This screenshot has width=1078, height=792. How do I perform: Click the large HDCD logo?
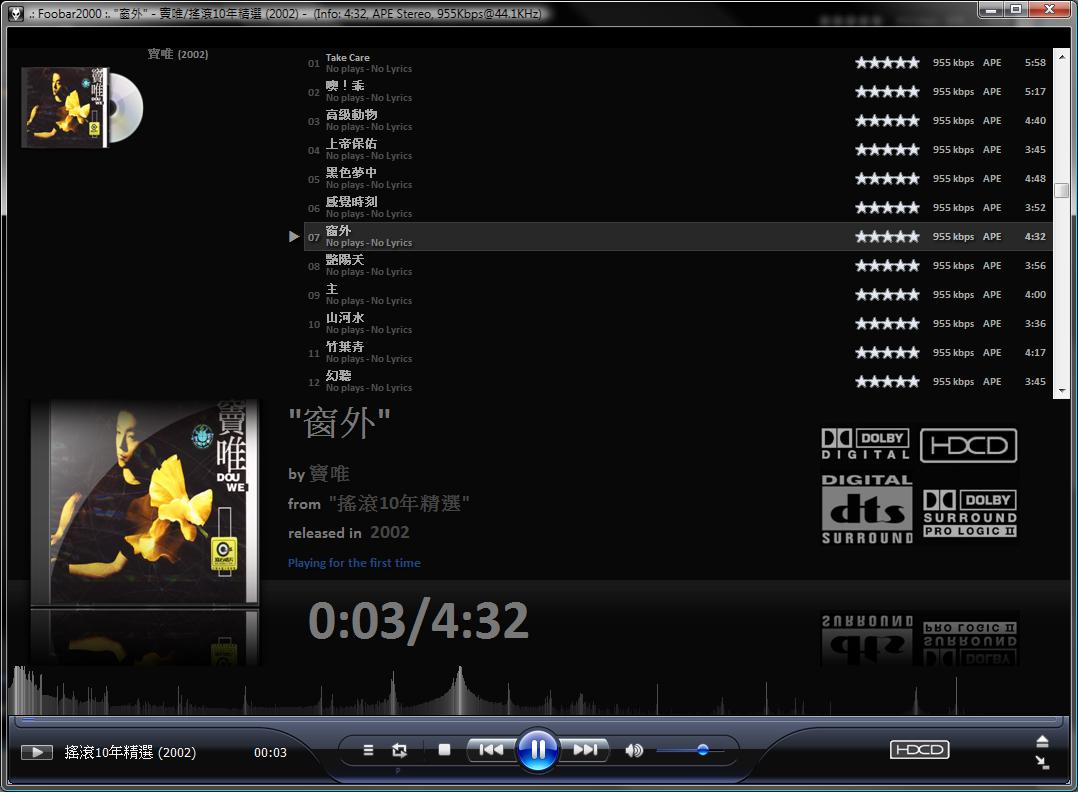(968, 446)
